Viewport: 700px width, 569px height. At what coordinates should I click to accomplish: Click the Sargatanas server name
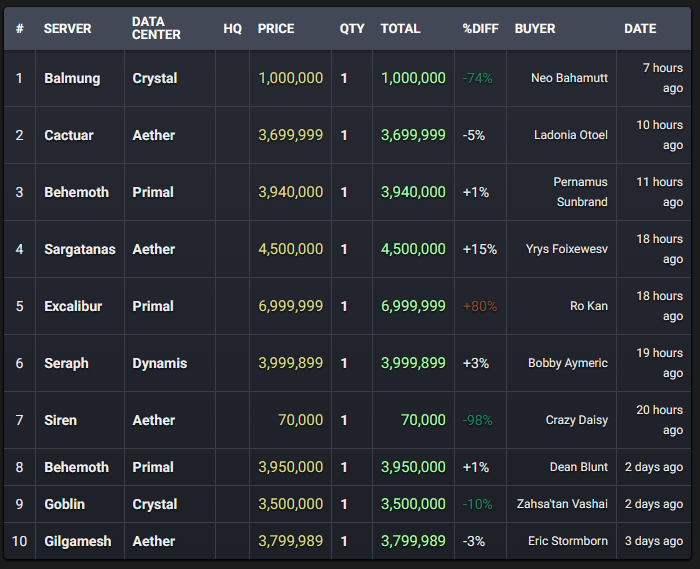click(80, 249)
